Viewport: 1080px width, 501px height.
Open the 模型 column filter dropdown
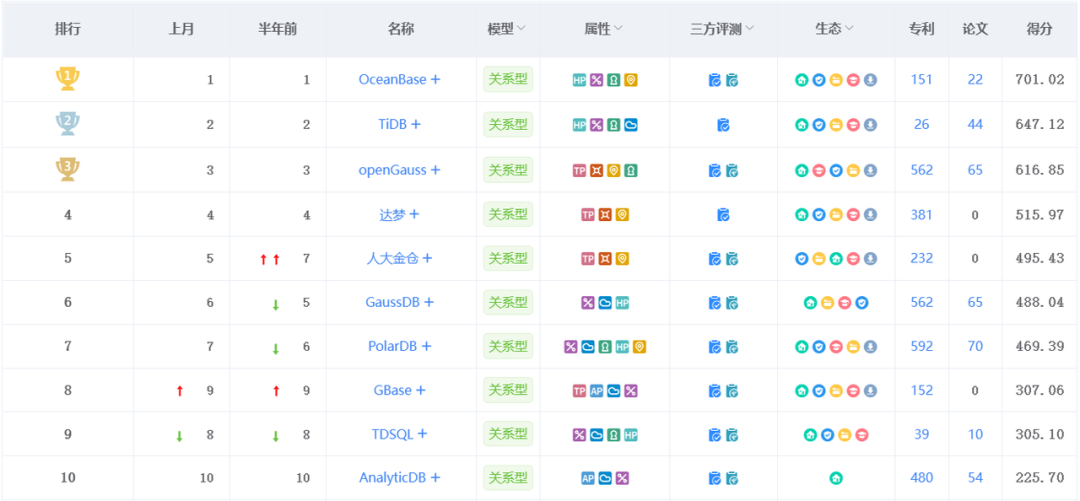[x=521, y=28]
